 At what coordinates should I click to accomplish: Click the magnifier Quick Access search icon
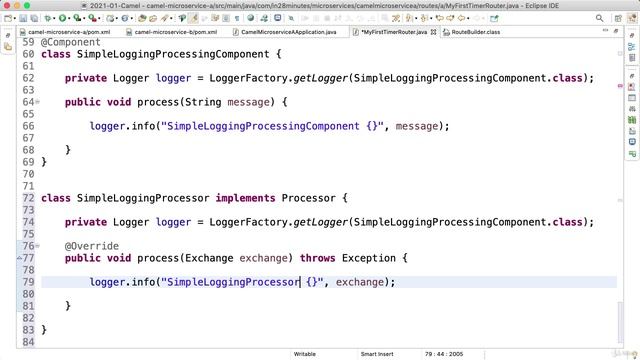[600, 18]
